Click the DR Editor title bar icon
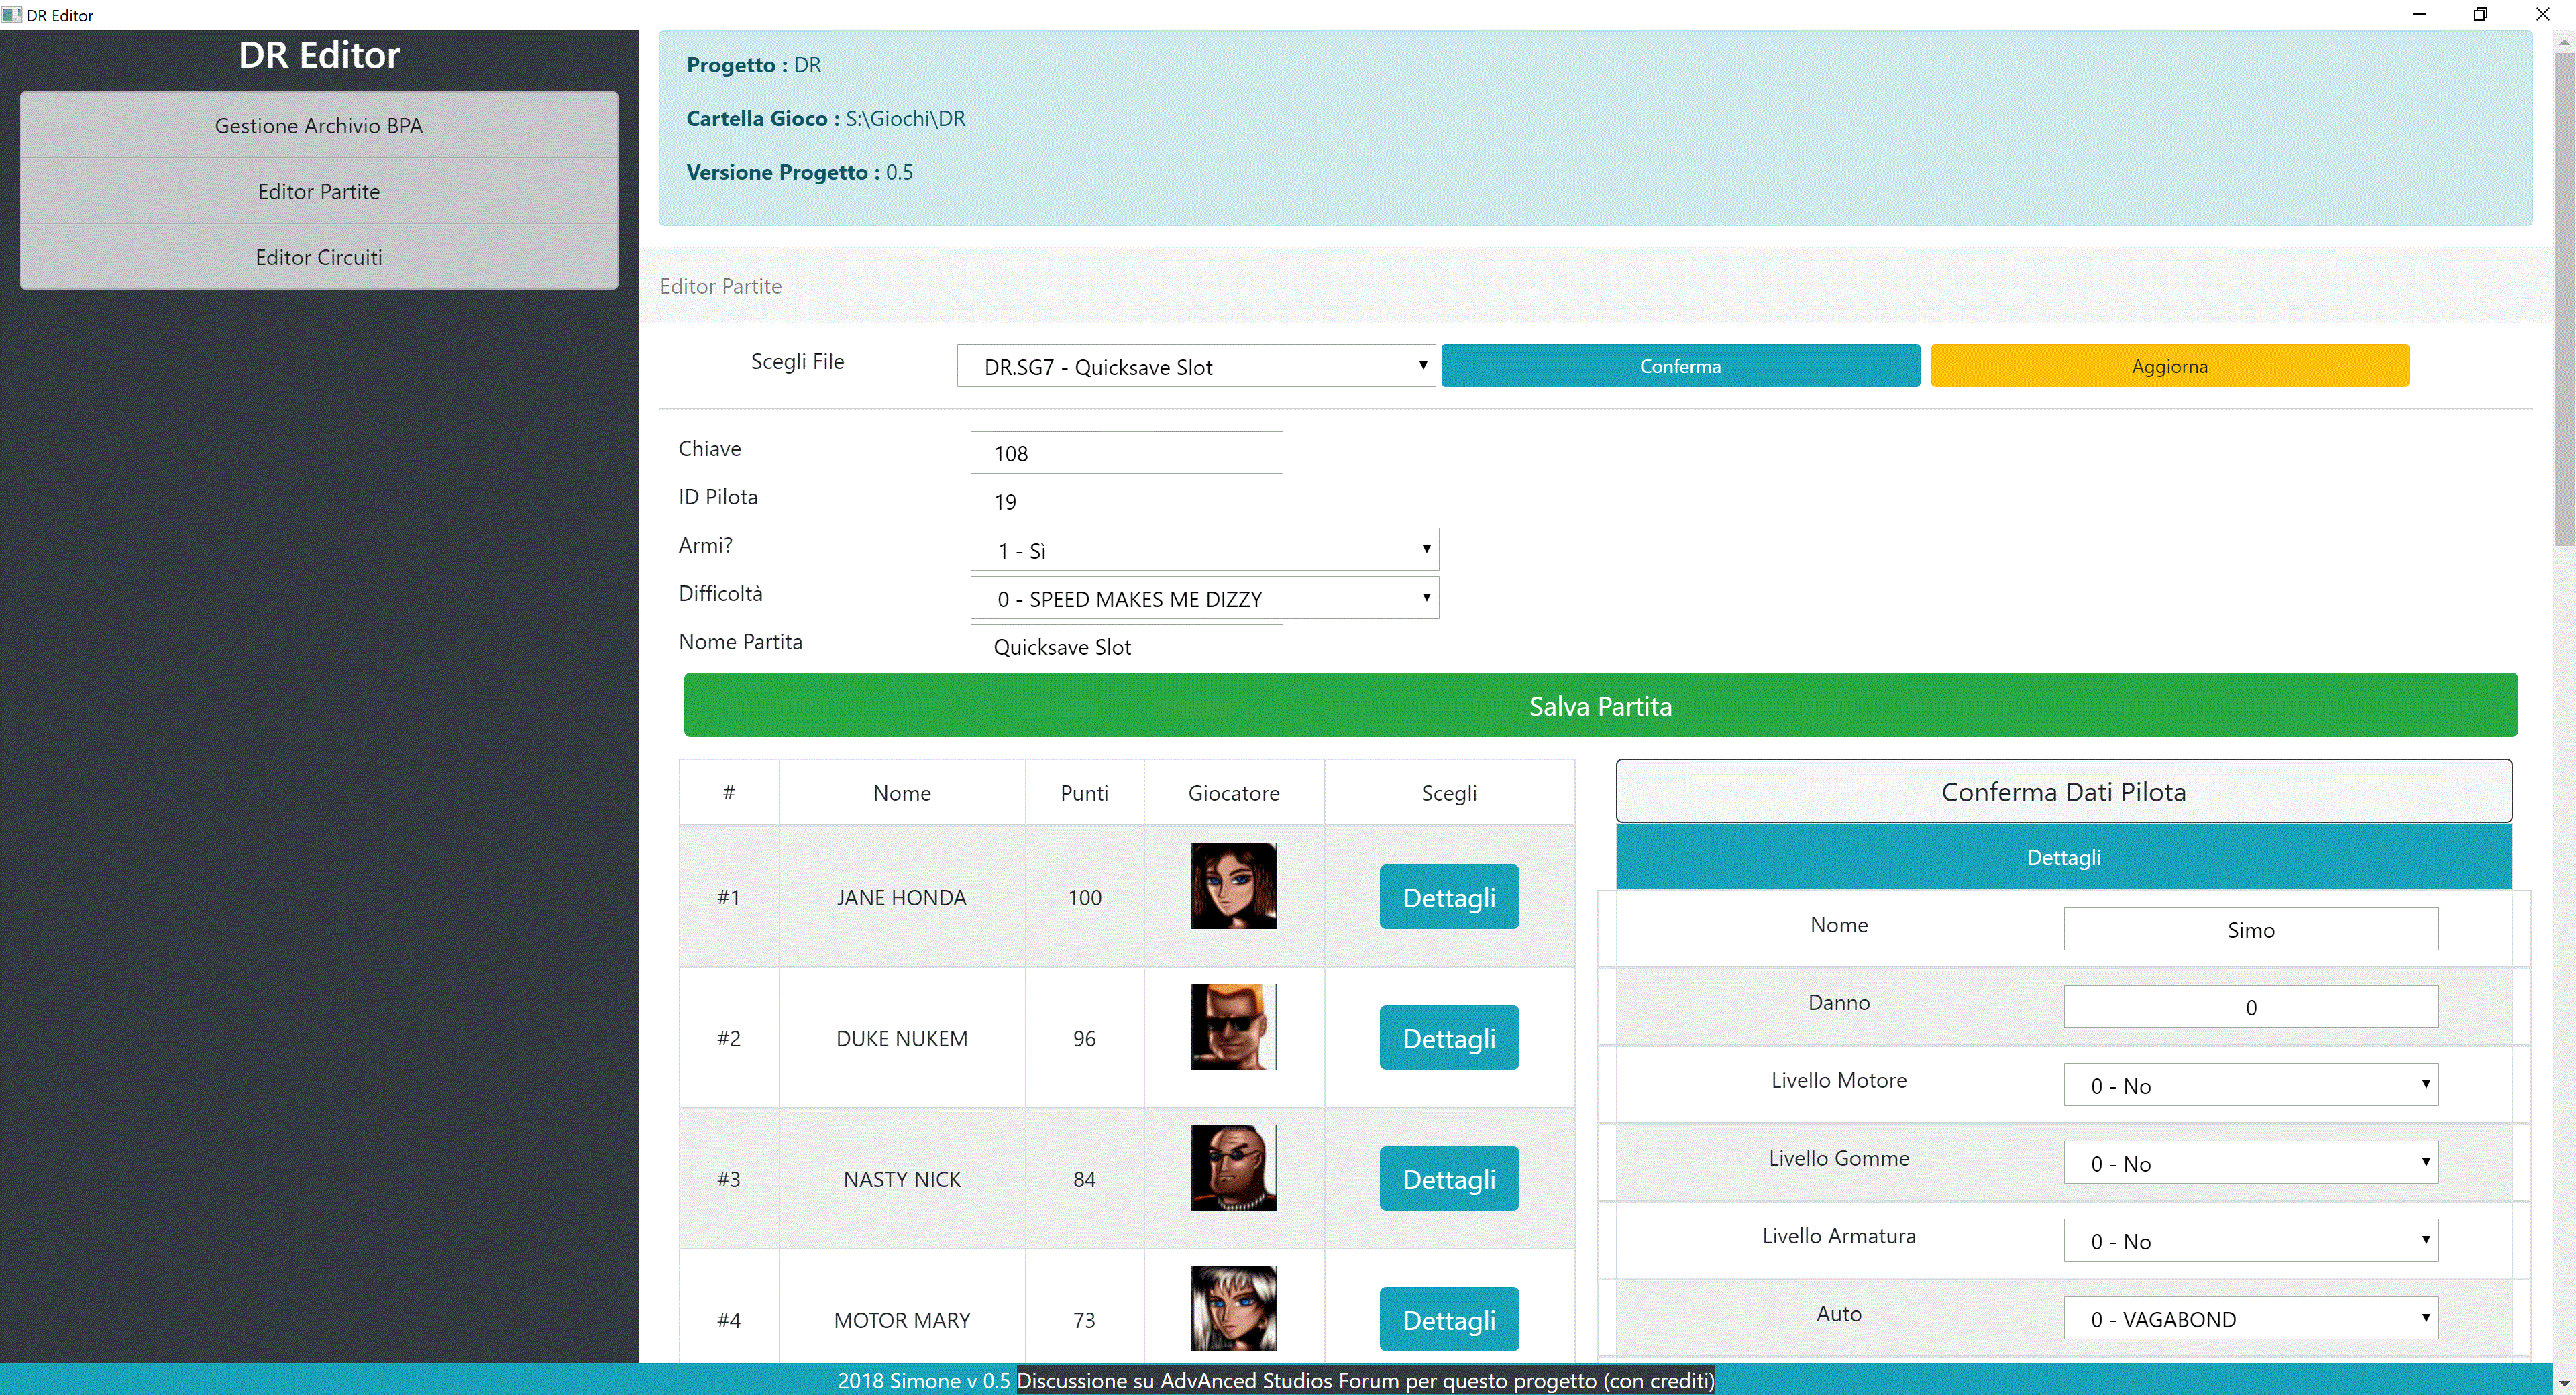This screenshot has height=1395, width=2576. pyautogui.click(x=11, y=15)
